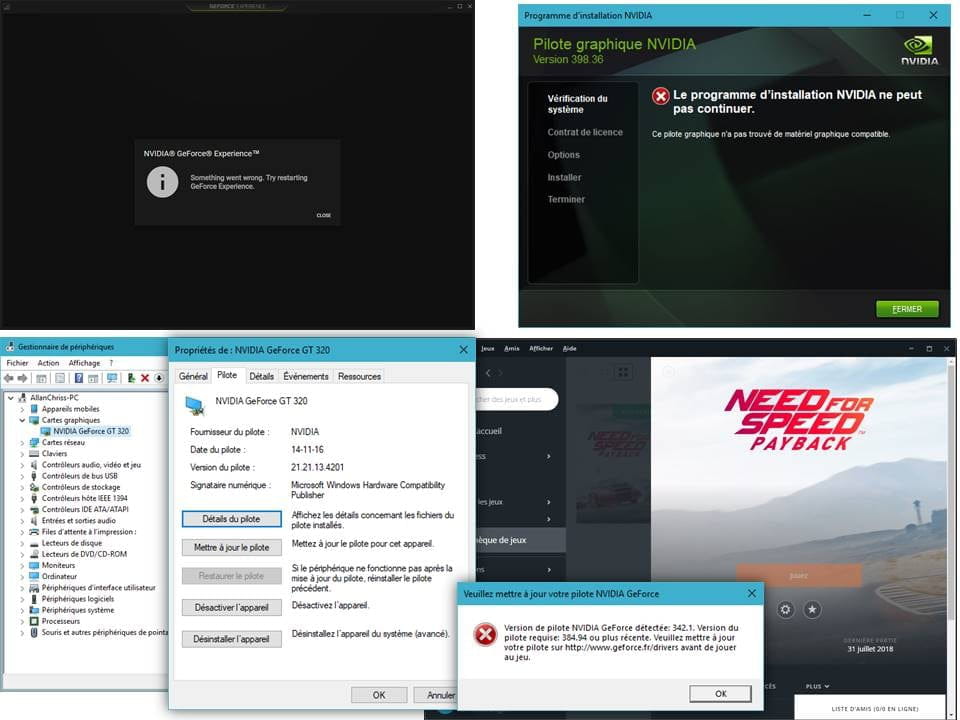Open the Fichier menu in Device Manager
This screenshot has width=960, height=720.
[17, 363]
